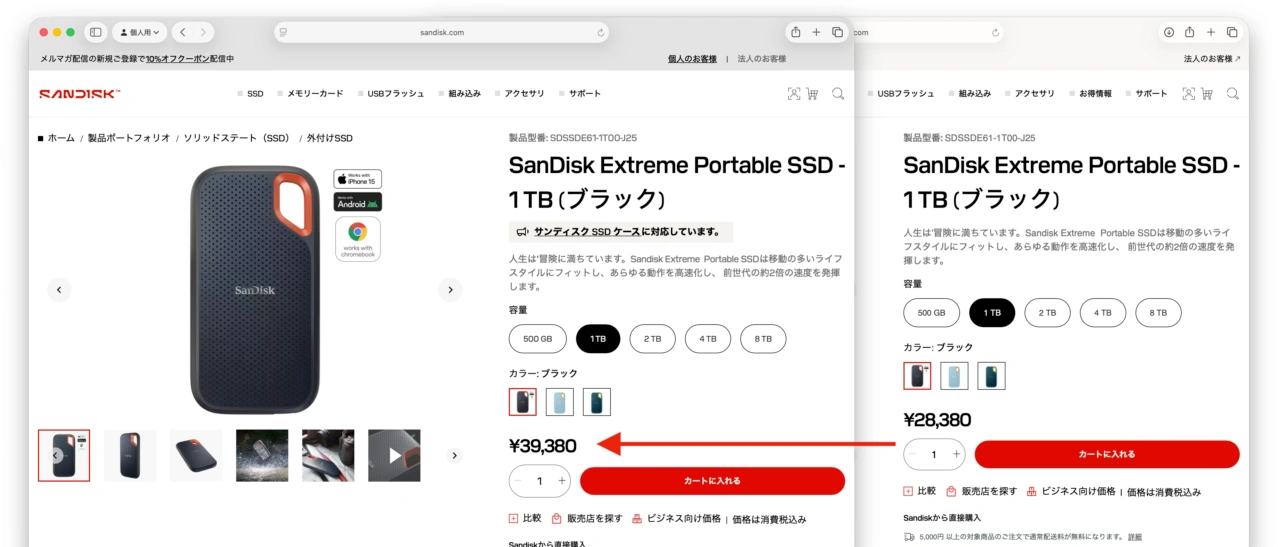The height and width of the screenshot is (547, 1280).
Task: Select 500 GB capacity in rear window
Action: coord(932,312)
